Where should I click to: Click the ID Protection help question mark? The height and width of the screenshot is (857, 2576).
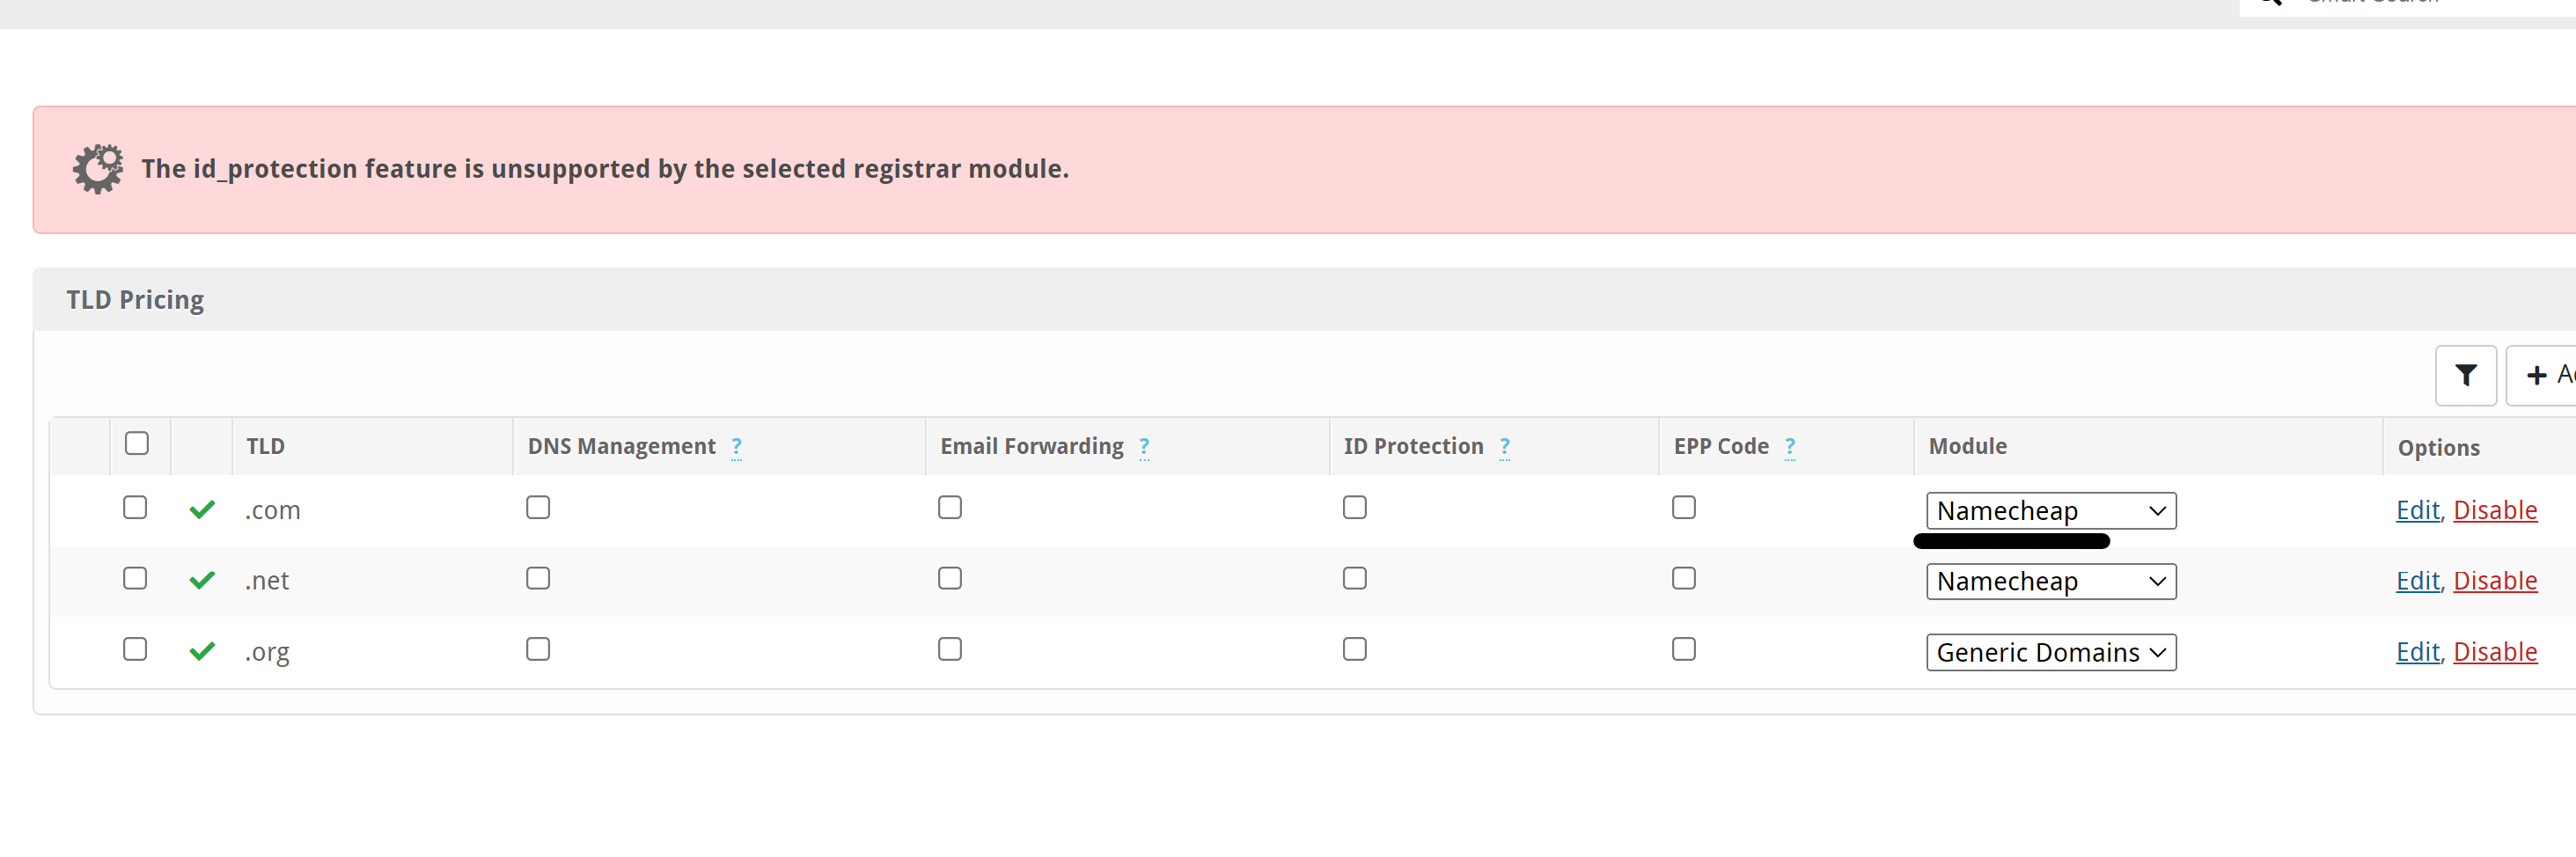point(1504,447)
